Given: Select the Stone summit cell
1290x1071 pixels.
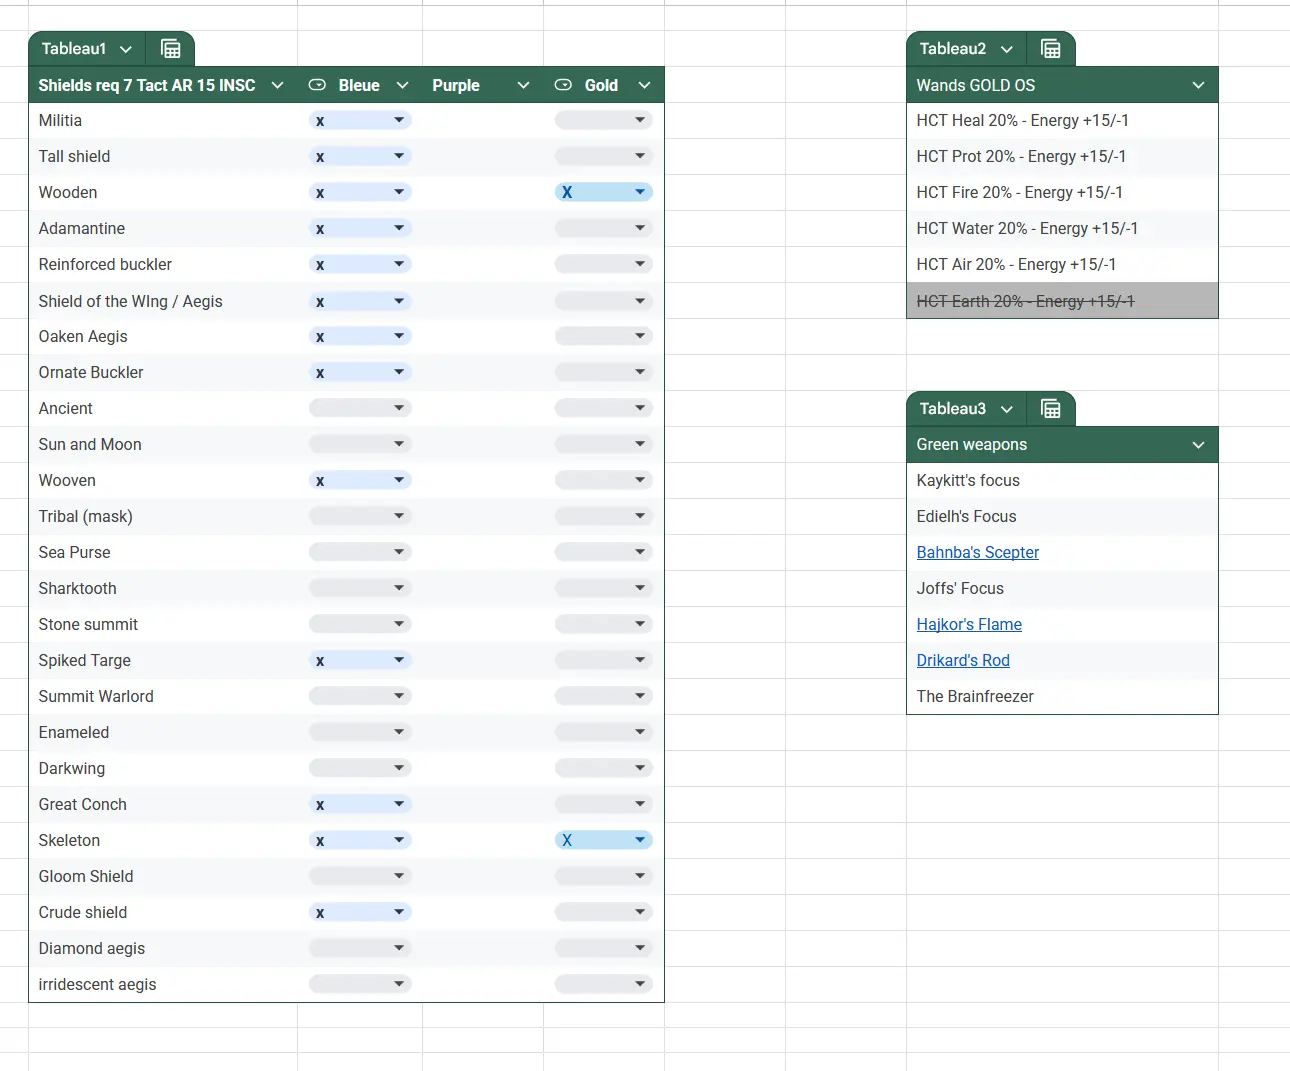Looking at the screenshot, I should (163, 624).
